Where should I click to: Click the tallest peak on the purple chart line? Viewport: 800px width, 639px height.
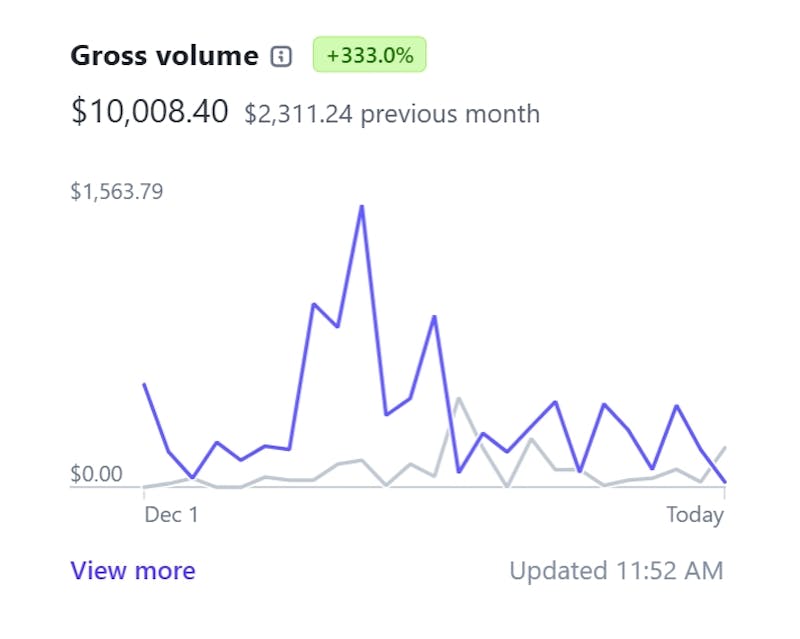(x=362, y=206)
